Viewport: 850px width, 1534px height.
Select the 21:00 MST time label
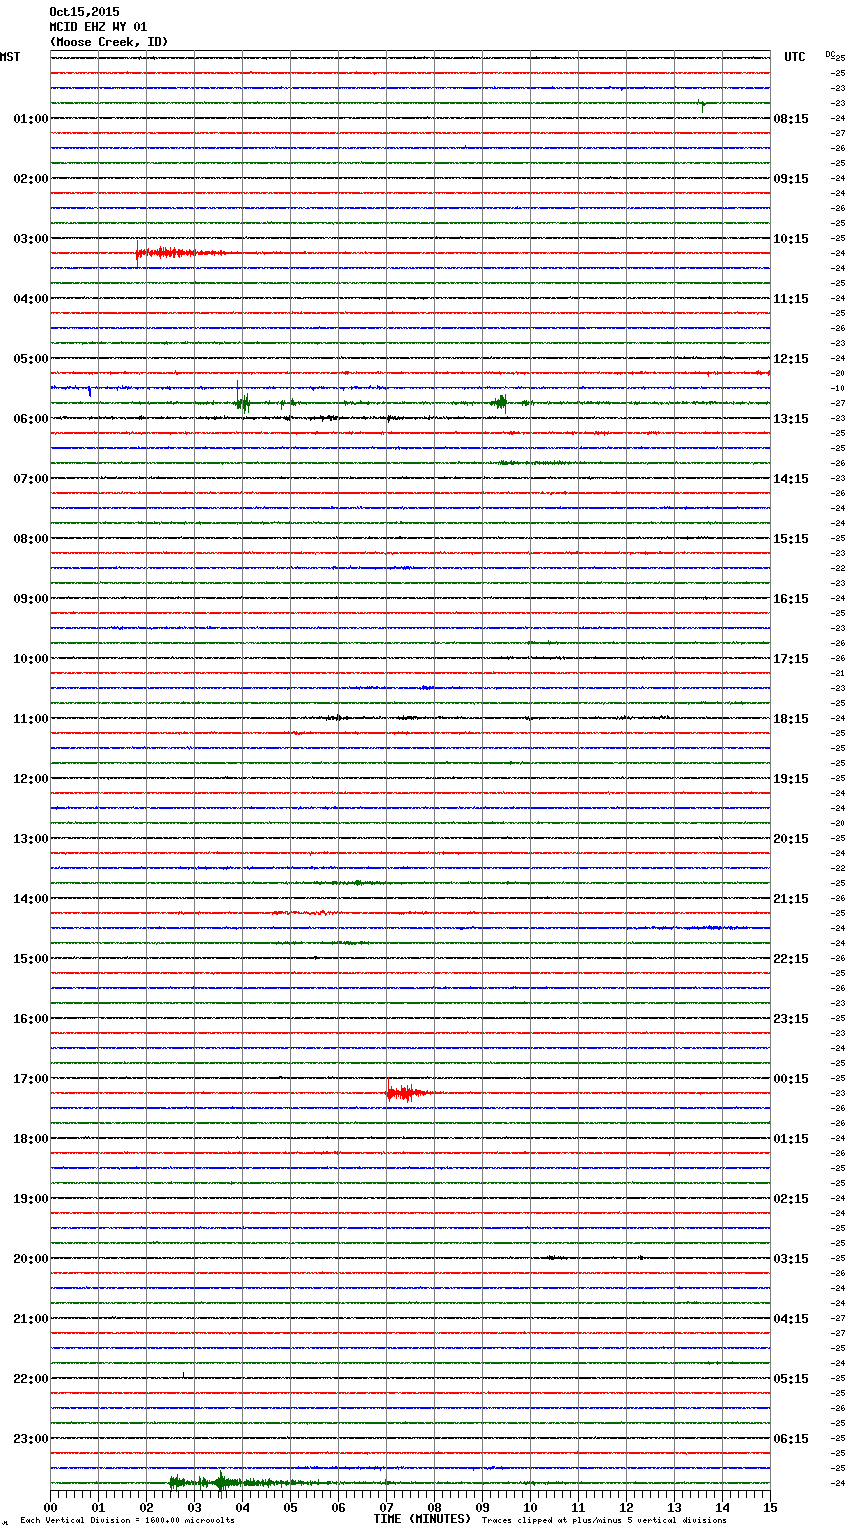(30, 1319)
